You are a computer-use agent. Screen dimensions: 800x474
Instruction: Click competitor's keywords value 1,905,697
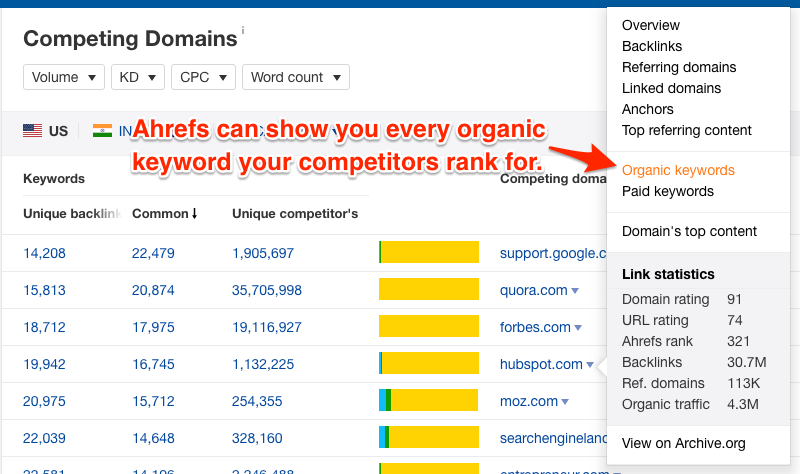point(263,253)
